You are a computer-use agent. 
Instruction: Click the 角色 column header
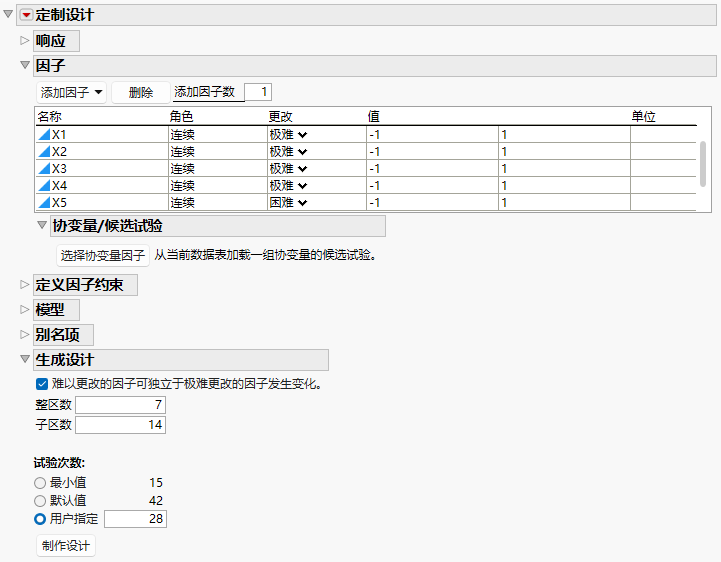[181, 116]
